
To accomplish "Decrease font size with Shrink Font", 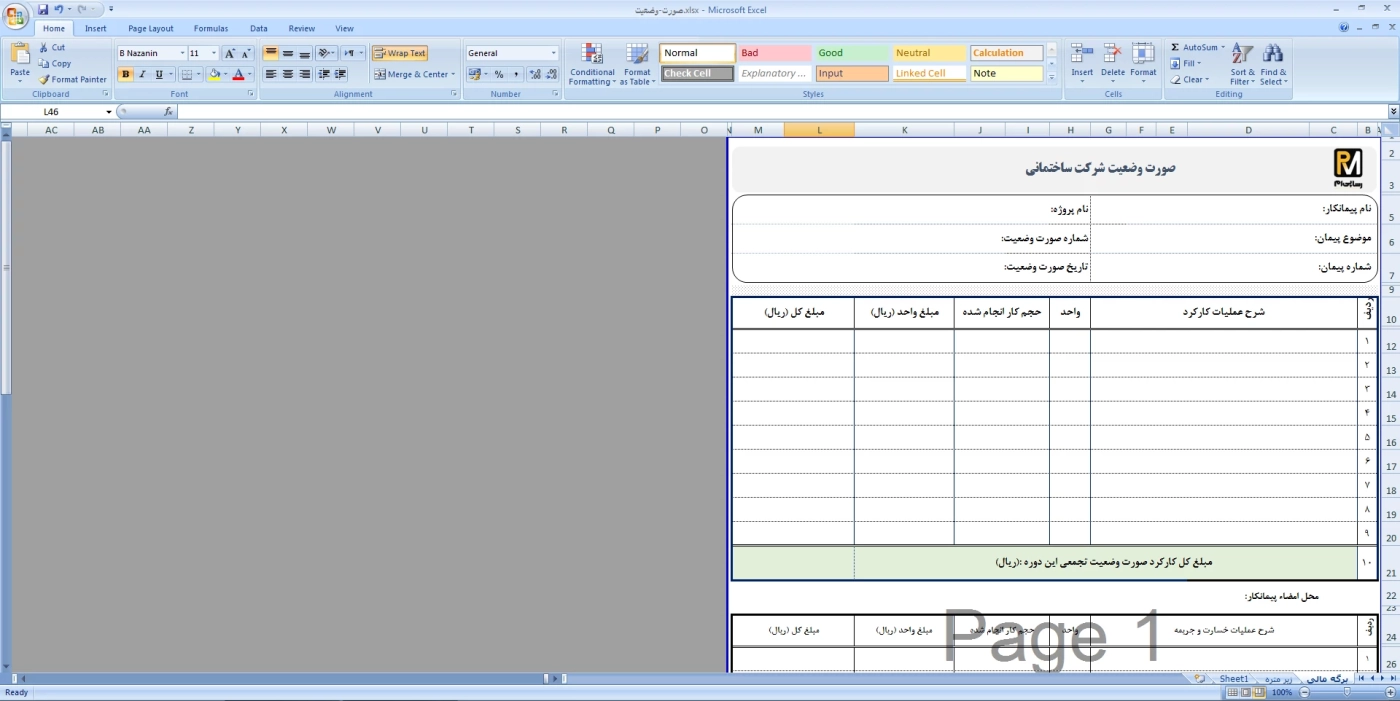I will pyautogui.click(x=246, y=53).
